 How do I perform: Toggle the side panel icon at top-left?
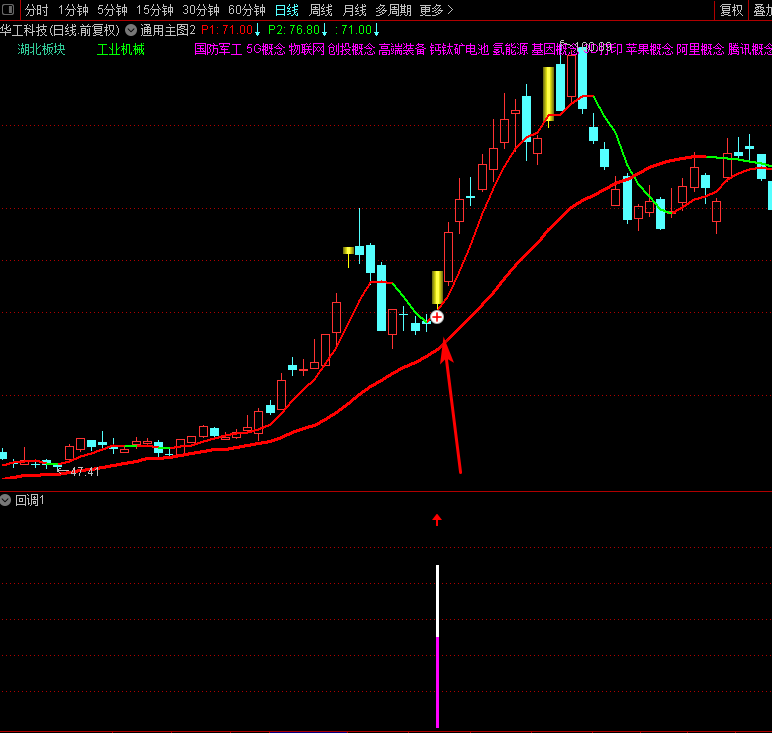[x=8, y=9]
